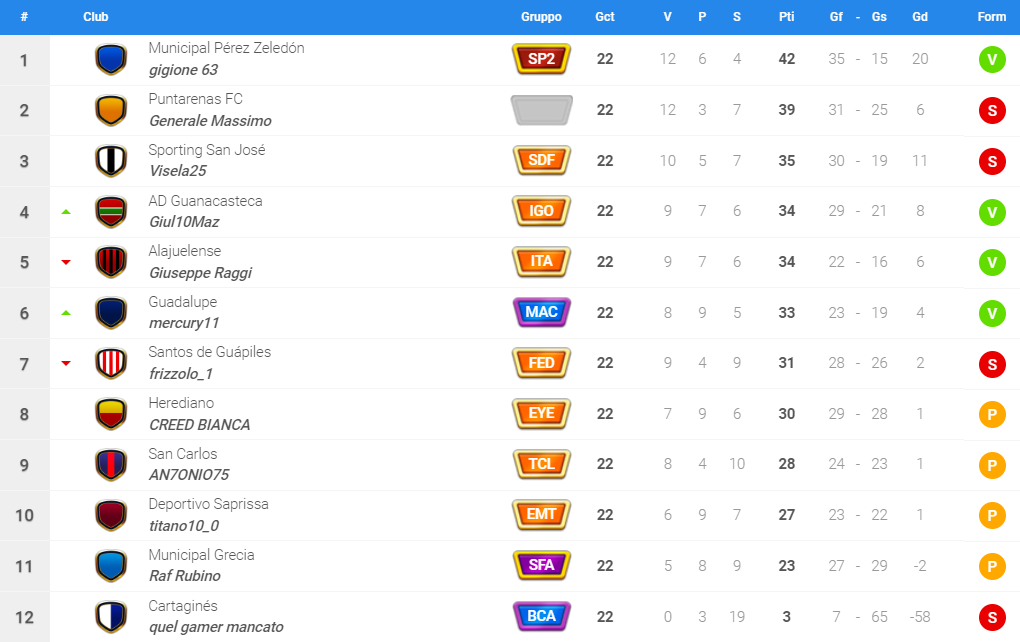This screenshot has height=642, width=1020.
Task: Select the green V form icon for Guadalupe
Action: (992, 314)
